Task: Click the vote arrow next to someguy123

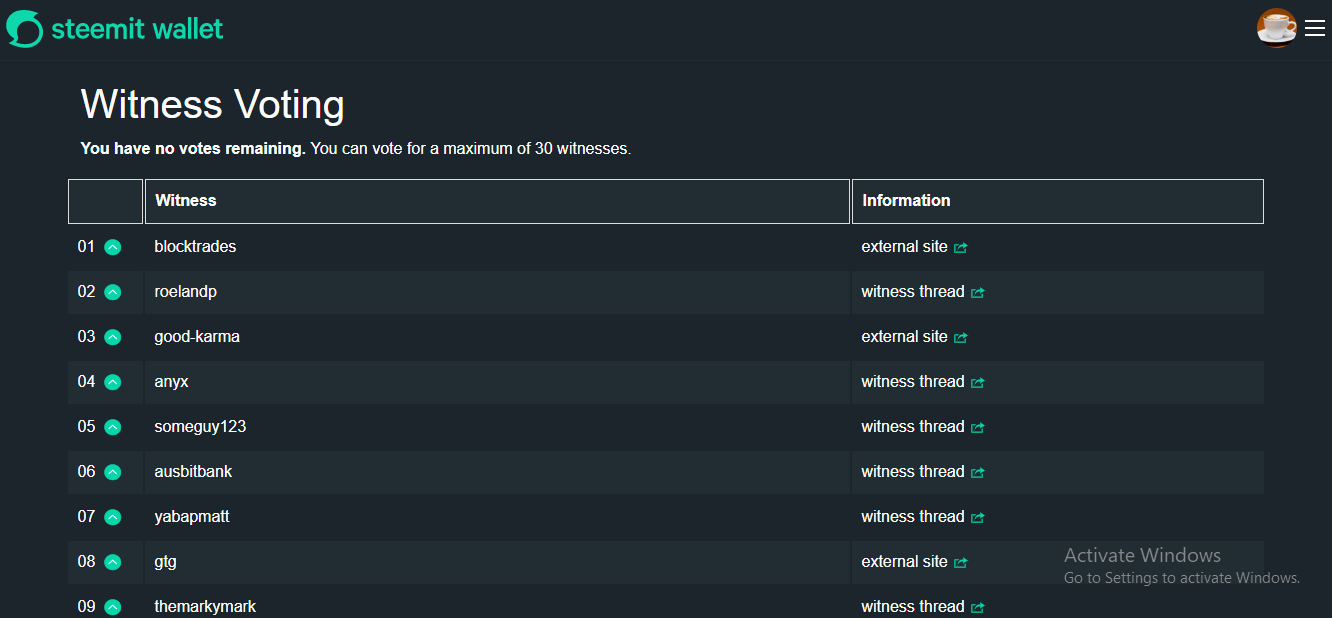Action: click(x=113, y=427)
